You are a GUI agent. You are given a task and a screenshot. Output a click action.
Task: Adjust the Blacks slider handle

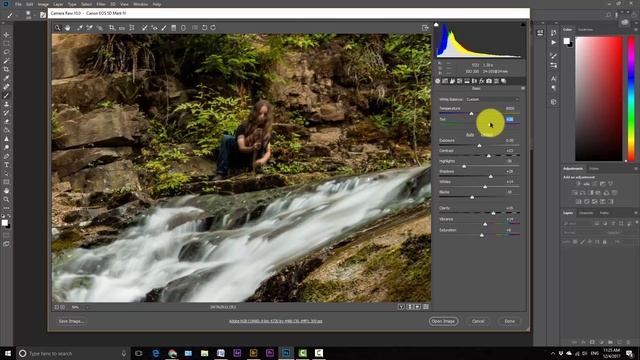click(x=472, y=197)
